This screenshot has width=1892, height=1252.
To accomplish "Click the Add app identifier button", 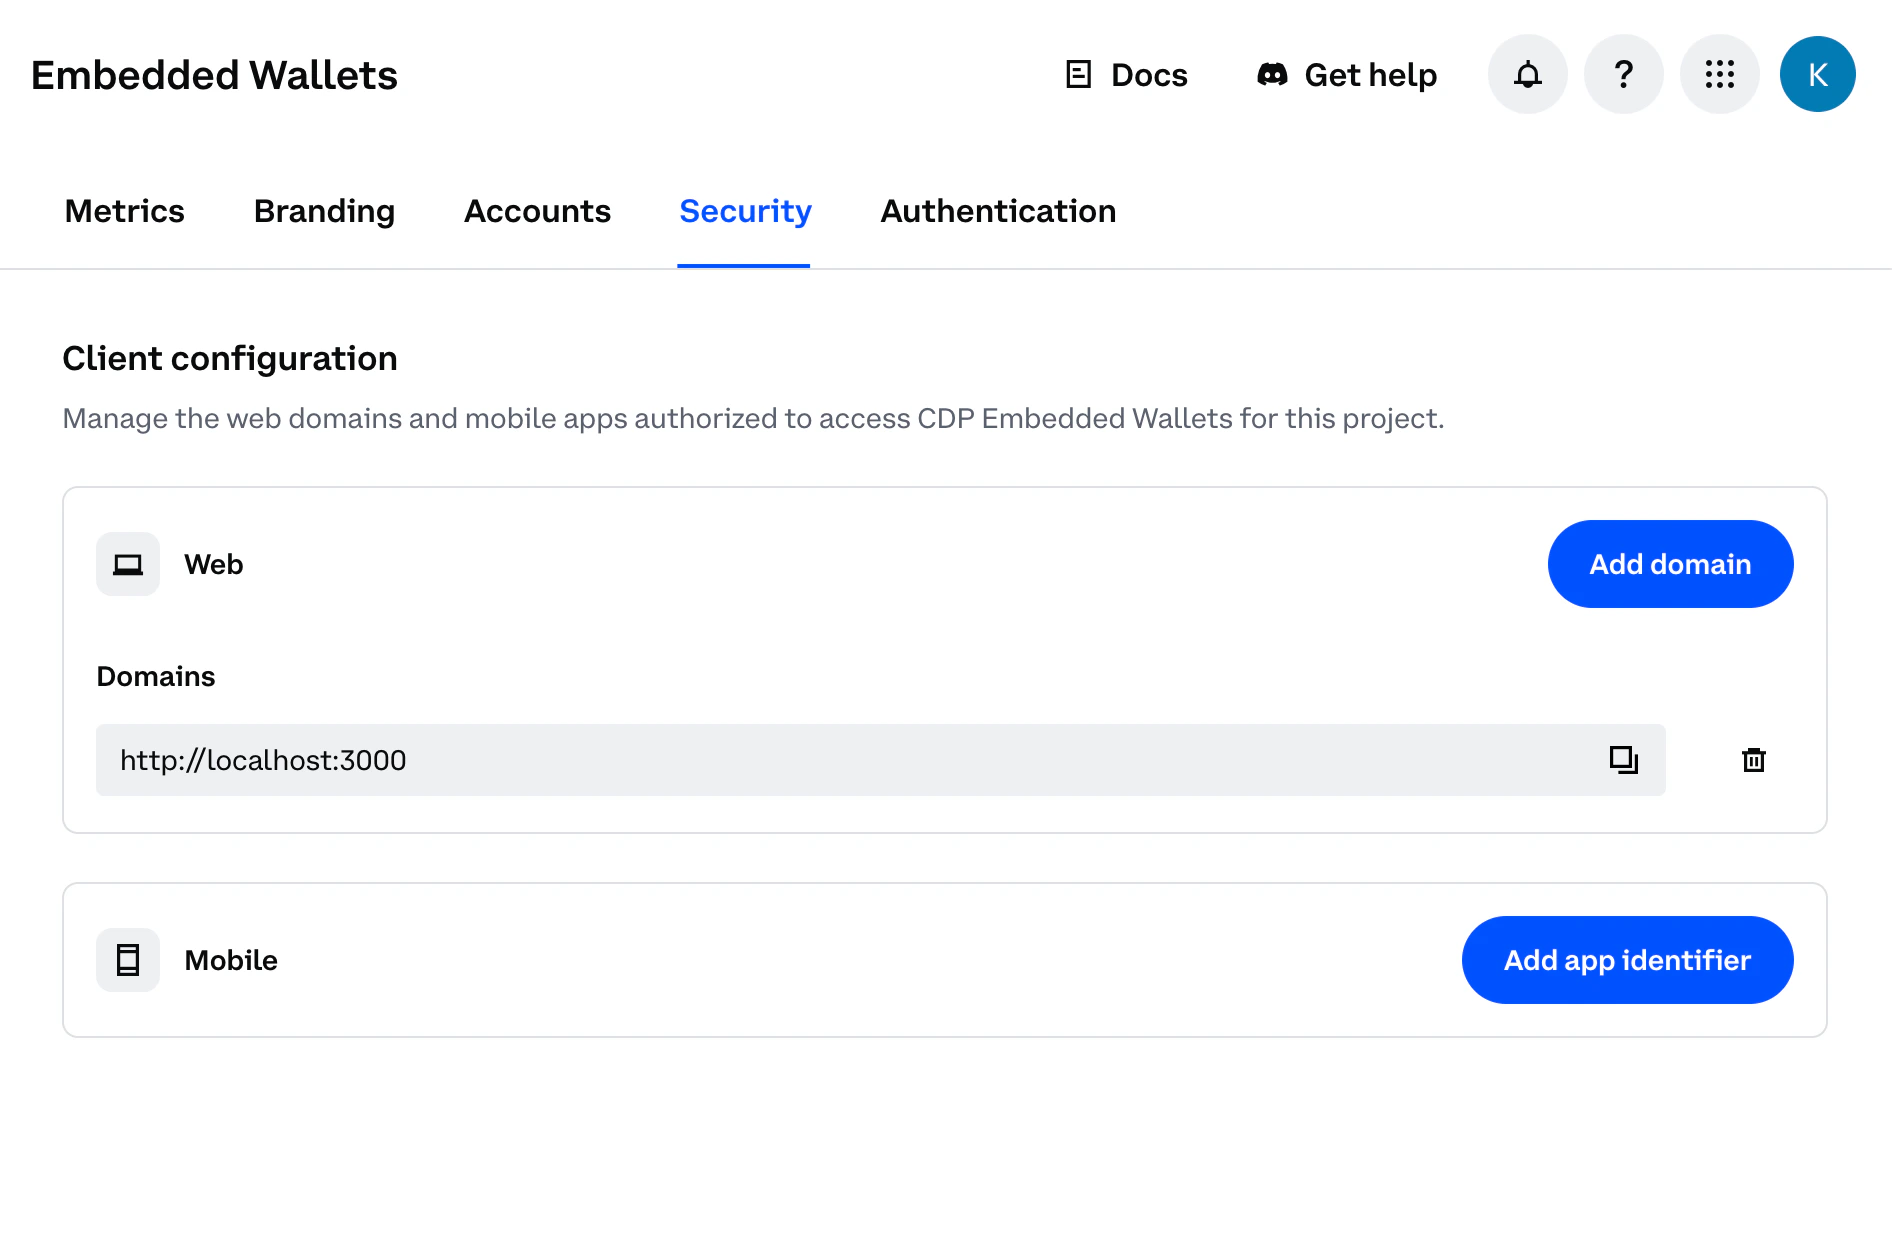I will click(1626, 960).
